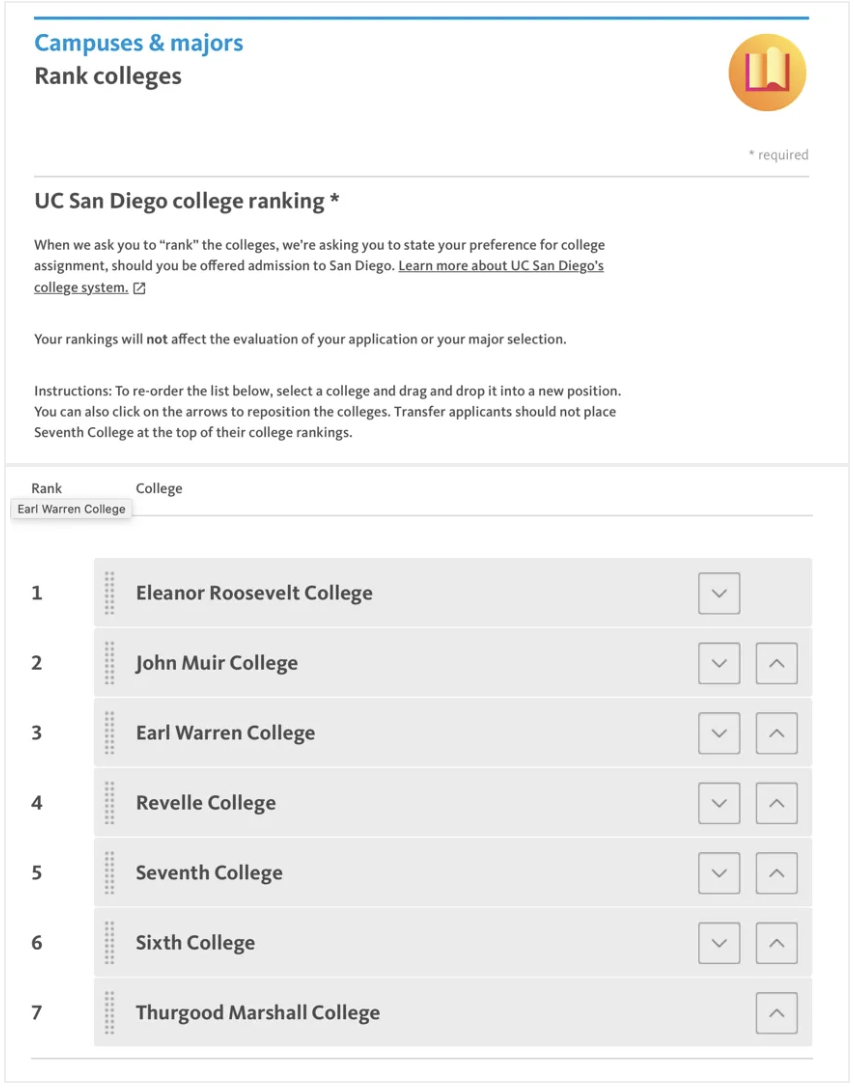Move John Muir College down
The image size is (854, 1092).
tap(719, 663)
